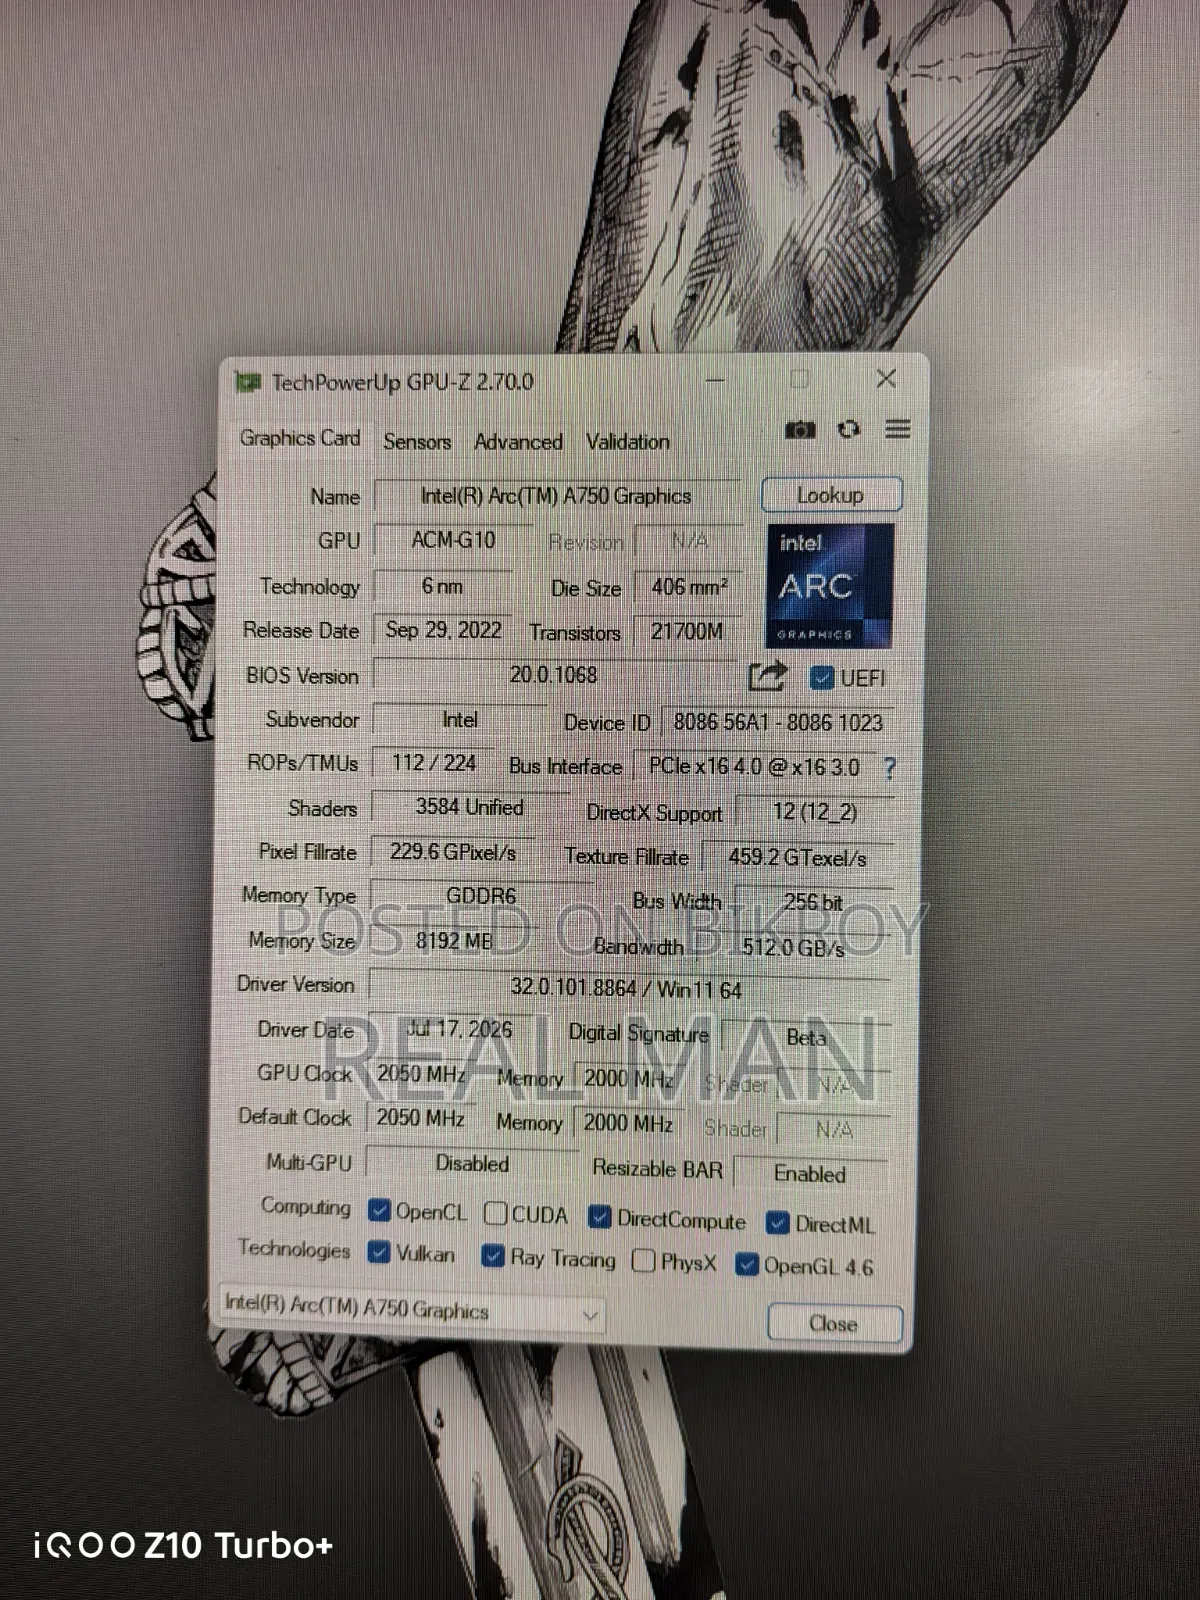Click the Release Date Sep 29, 2022
This screenshot has width=1200, height=1600.
pos(443,630)
